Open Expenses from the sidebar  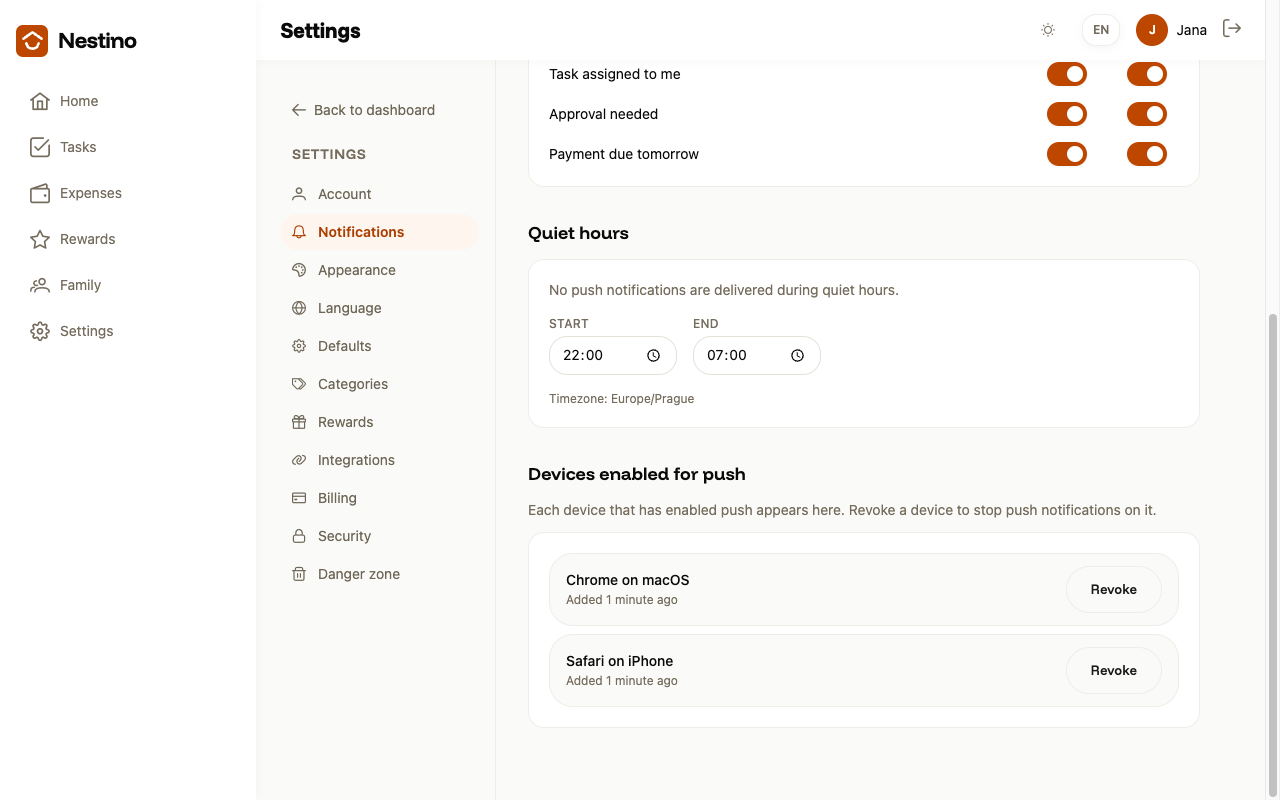pyautogui.click(x=128, y=193)
